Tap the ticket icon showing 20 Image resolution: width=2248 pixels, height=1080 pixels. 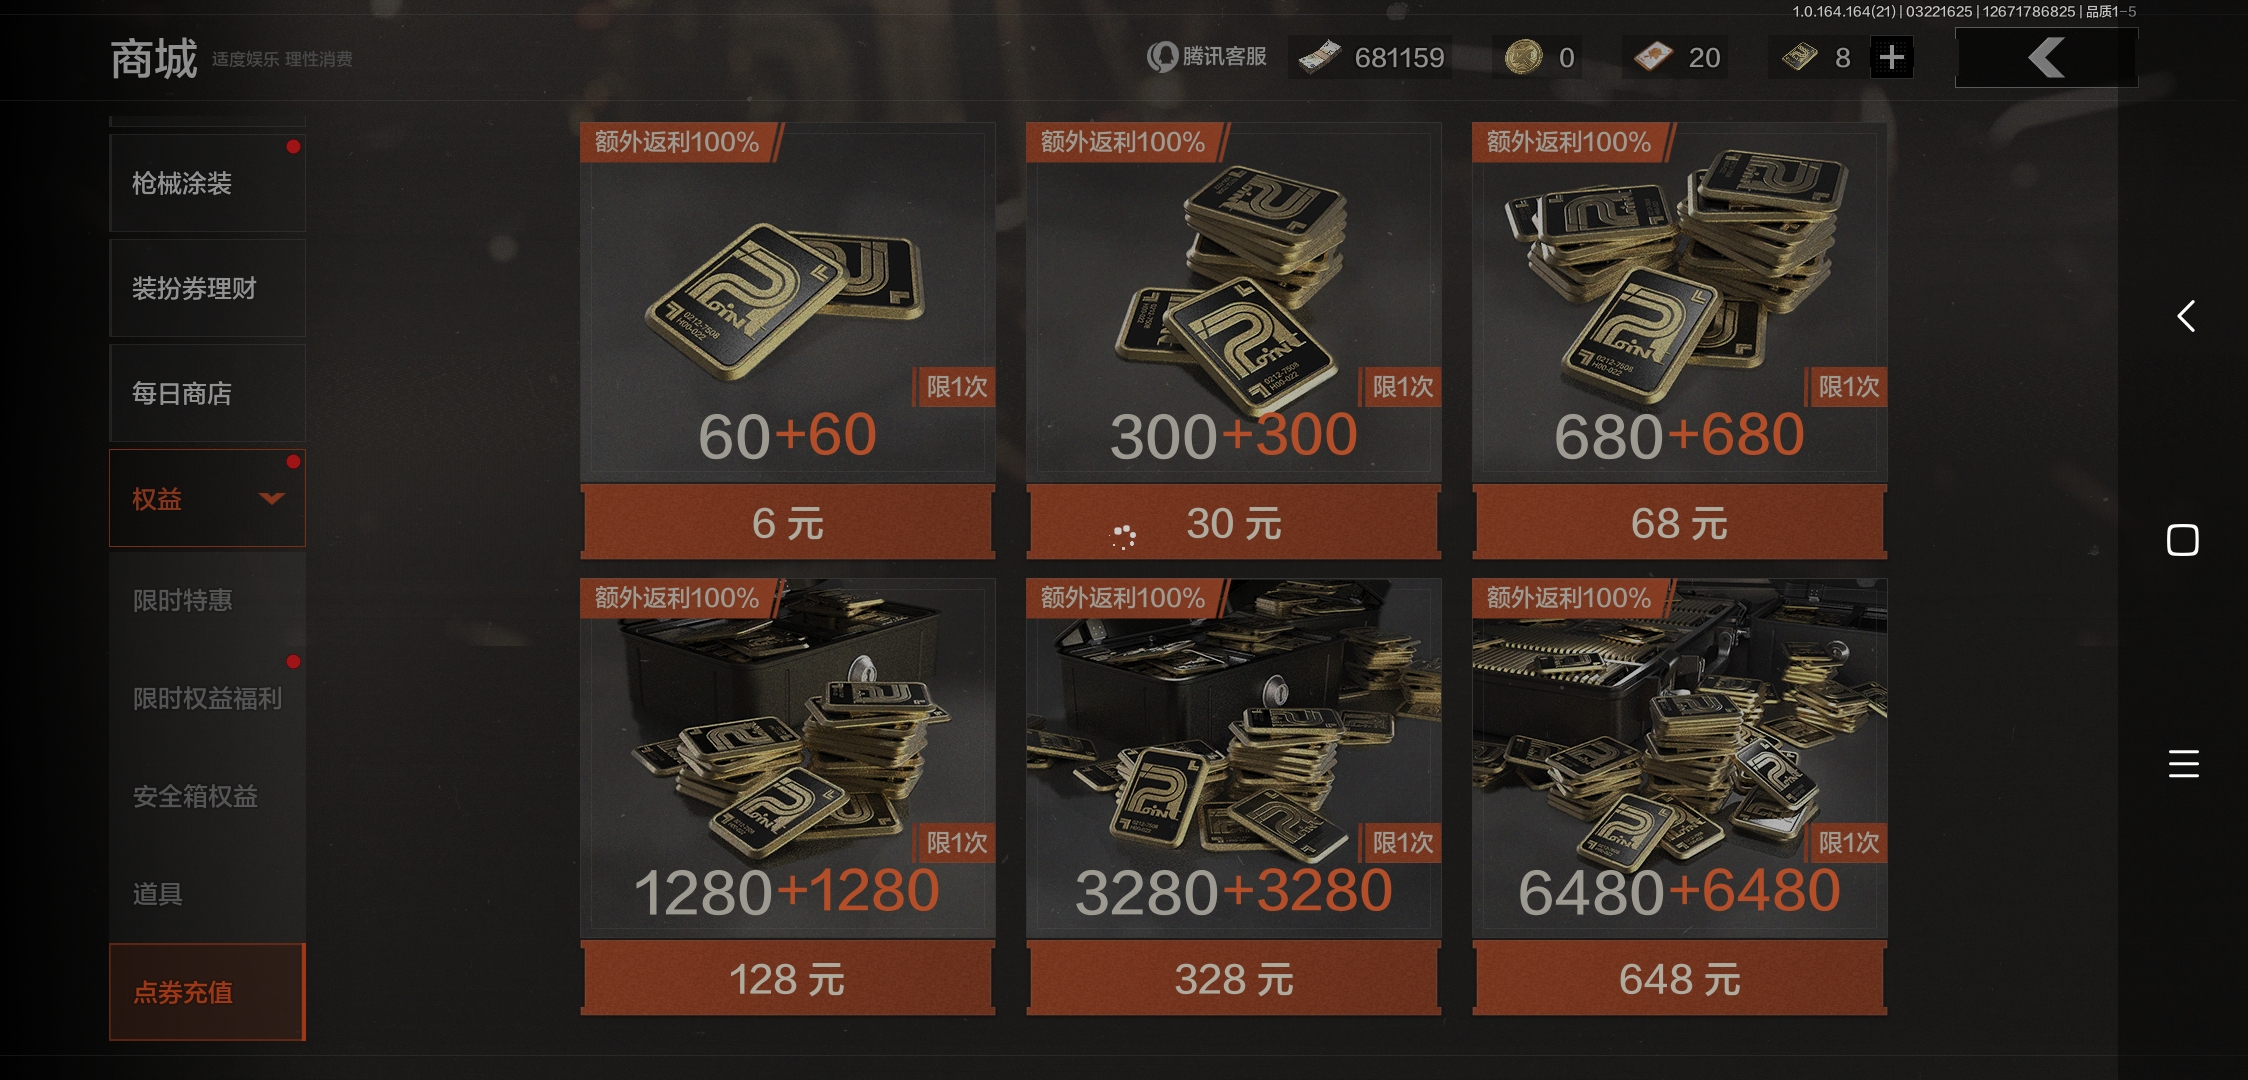[x=1652, y=57]
